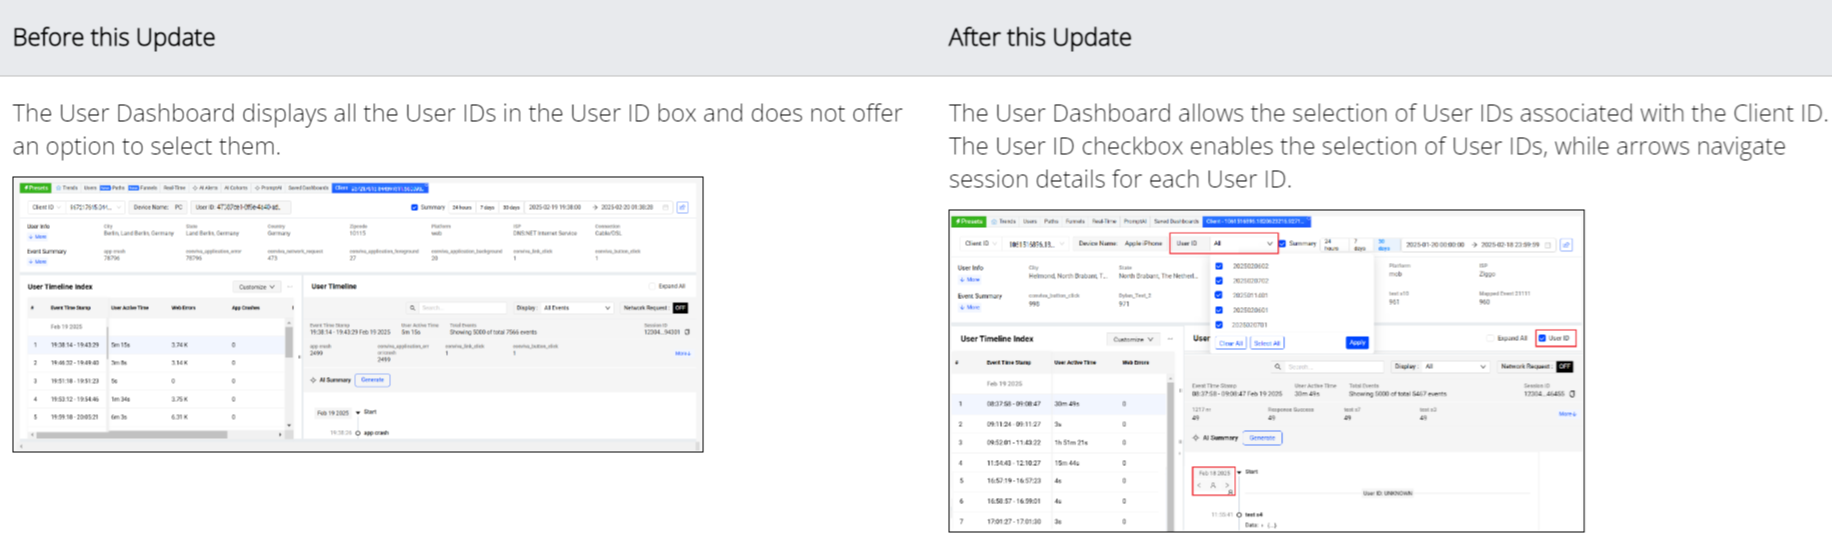Click the search magnifier icon in the Before User Timeline
Screen dimensions: 1832x544
pos(412,308)
